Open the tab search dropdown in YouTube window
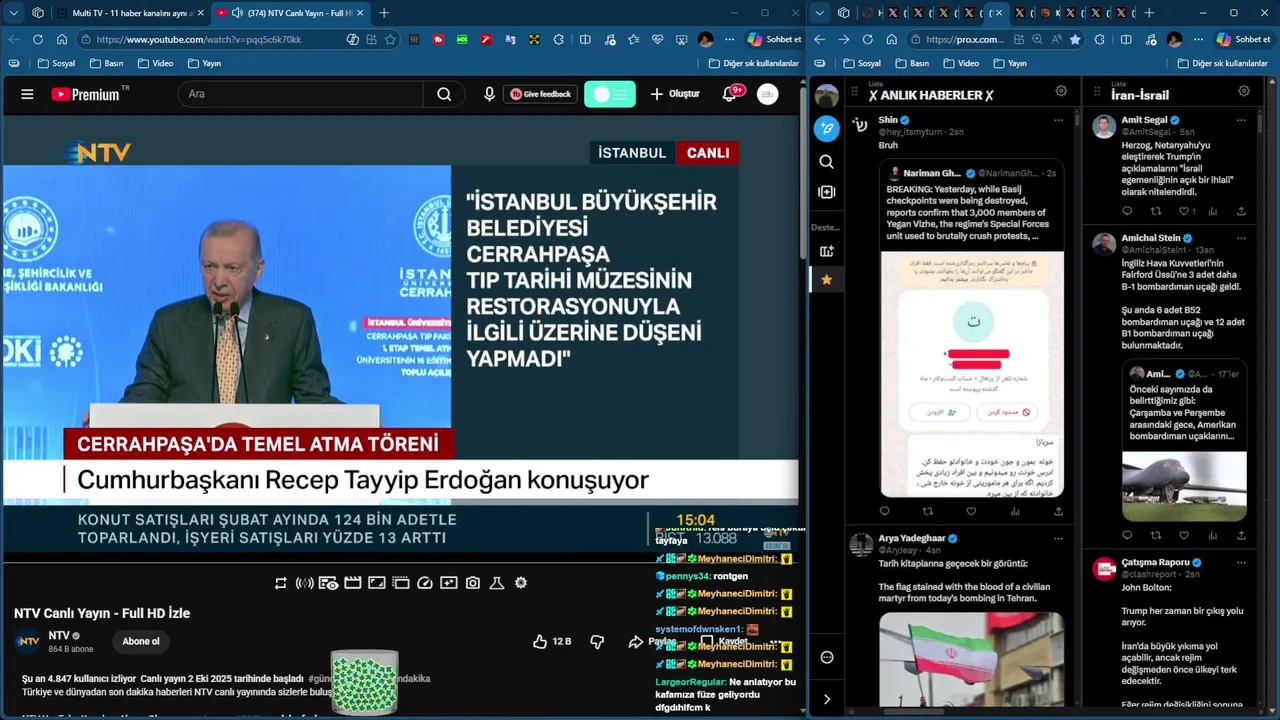 14,13
